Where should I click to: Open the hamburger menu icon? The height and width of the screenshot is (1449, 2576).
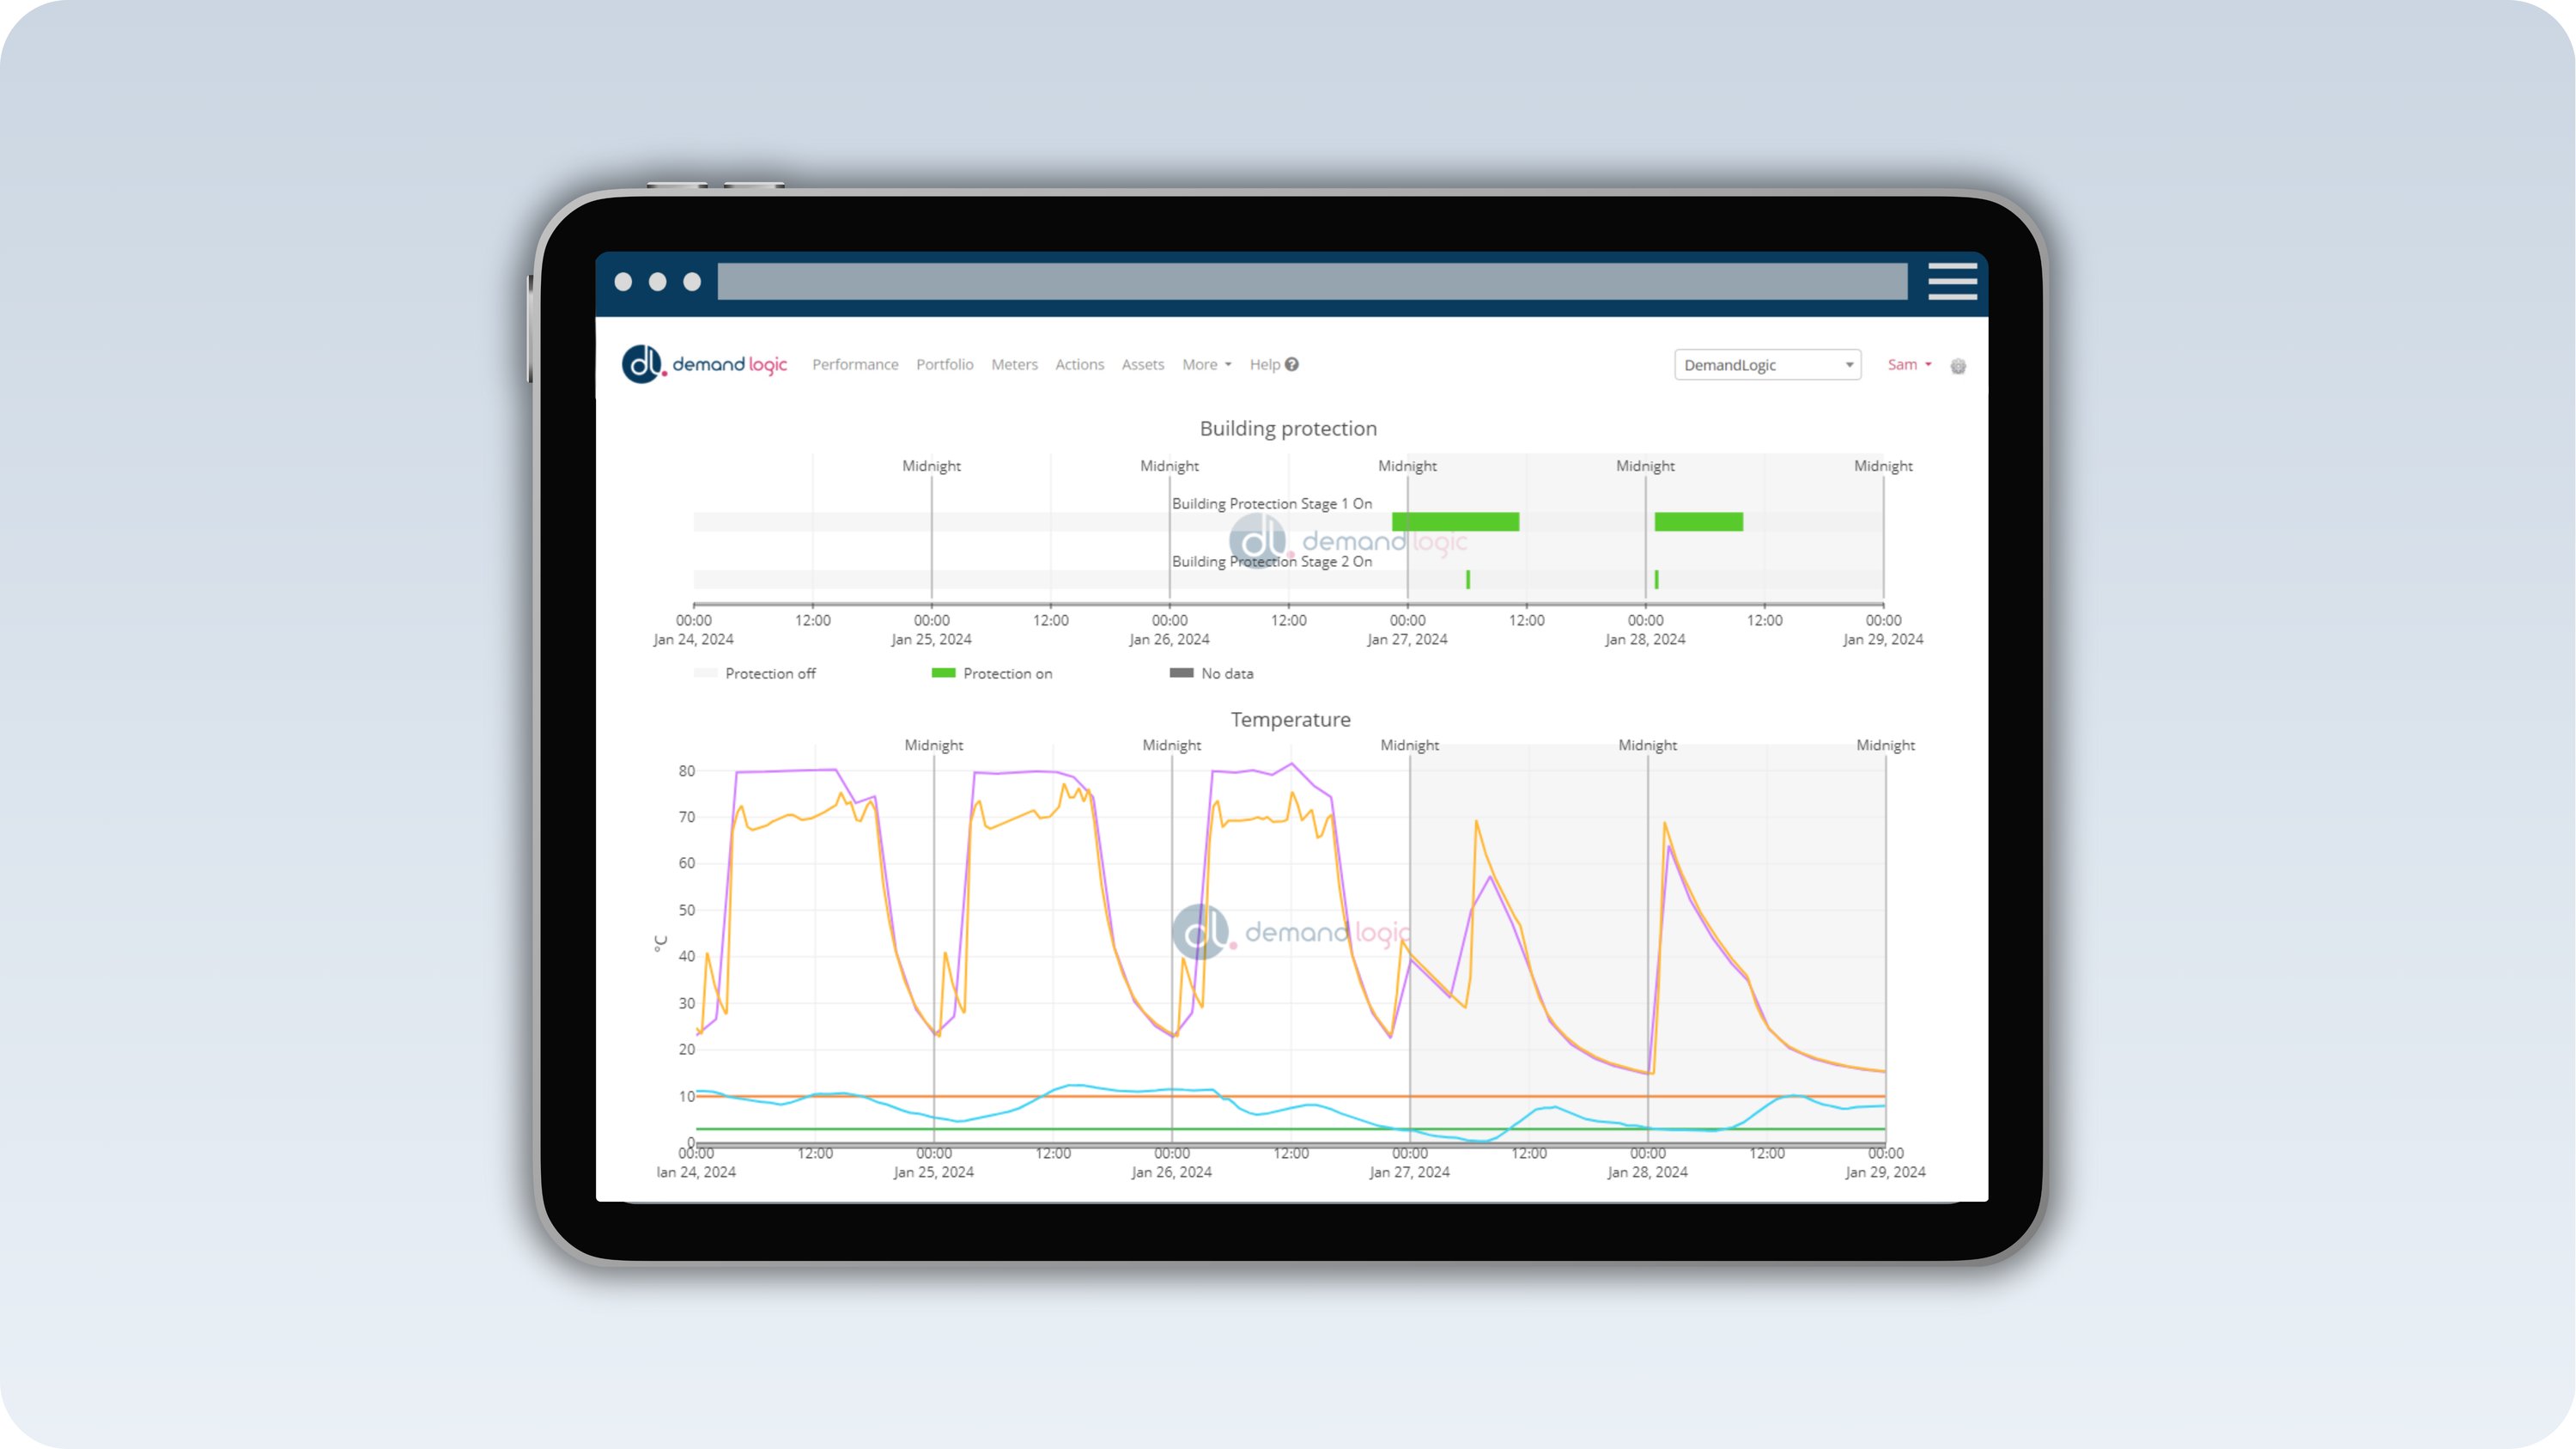1951,283
